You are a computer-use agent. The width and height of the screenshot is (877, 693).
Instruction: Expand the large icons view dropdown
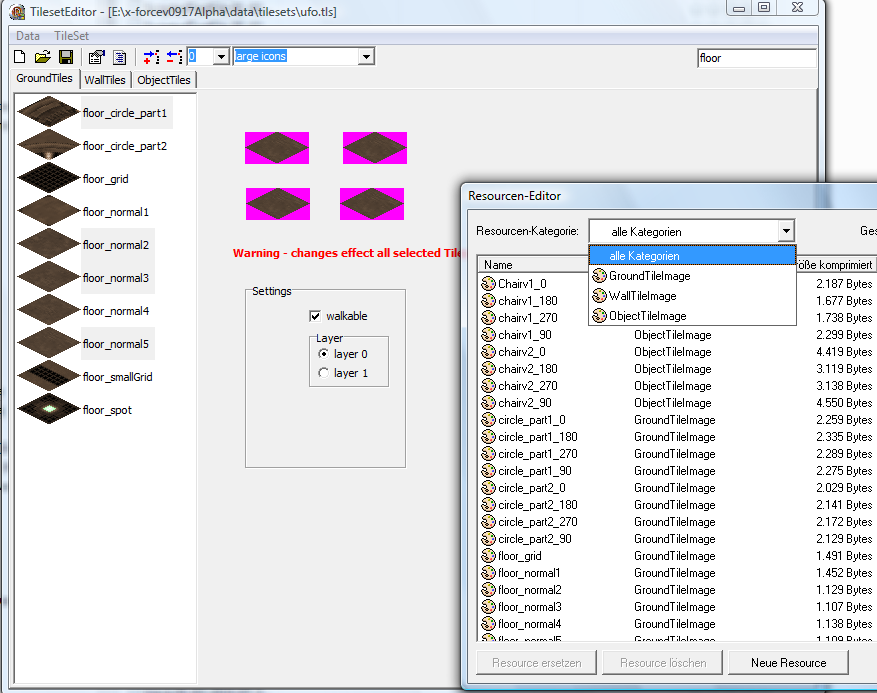366,57
